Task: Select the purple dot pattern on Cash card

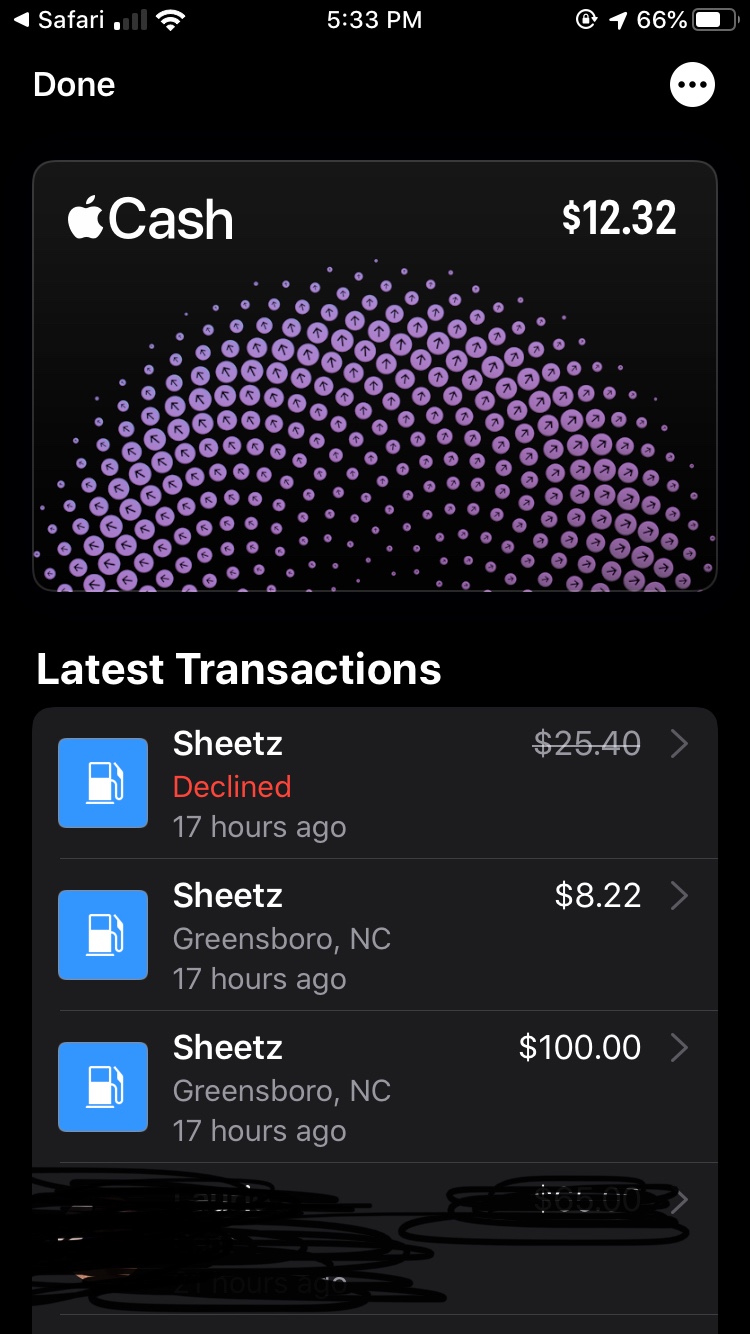Action: 375,440
